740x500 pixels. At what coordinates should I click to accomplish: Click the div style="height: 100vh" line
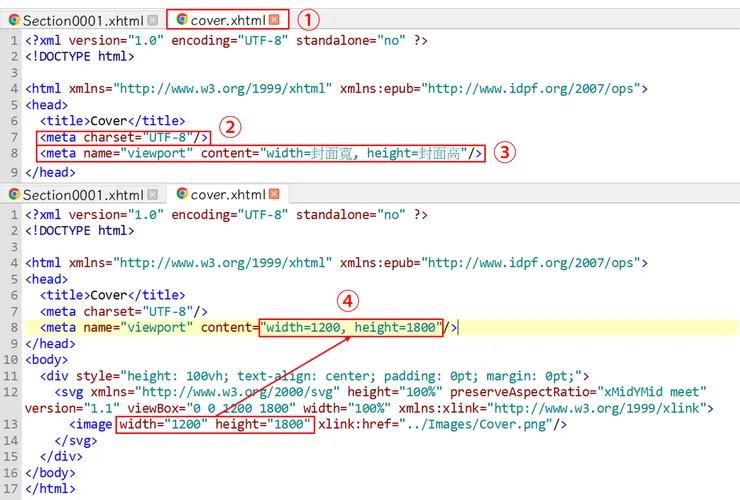tap(314, 376)
